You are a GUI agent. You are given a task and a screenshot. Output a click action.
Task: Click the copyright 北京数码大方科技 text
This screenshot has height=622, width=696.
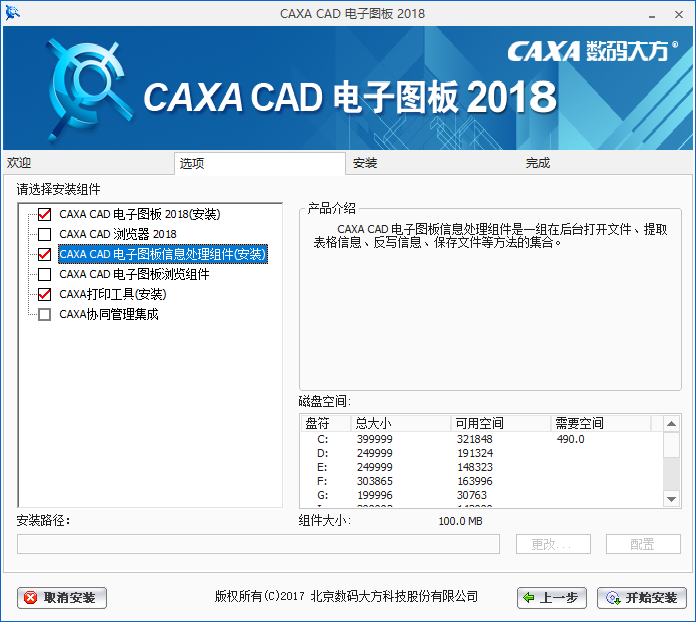tap(346, 596)
